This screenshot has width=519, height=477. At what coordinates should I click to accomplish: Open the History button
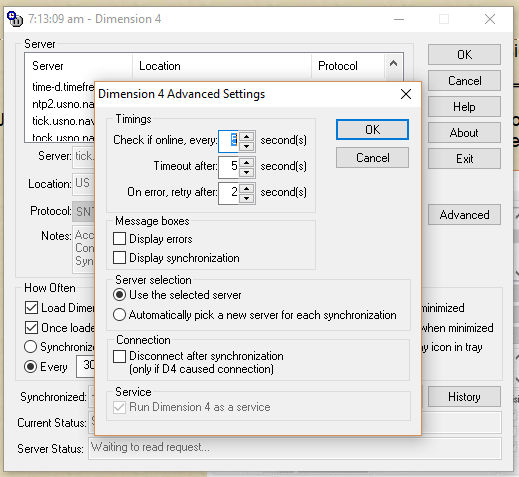pyautogui.click(x=464, y=396)
